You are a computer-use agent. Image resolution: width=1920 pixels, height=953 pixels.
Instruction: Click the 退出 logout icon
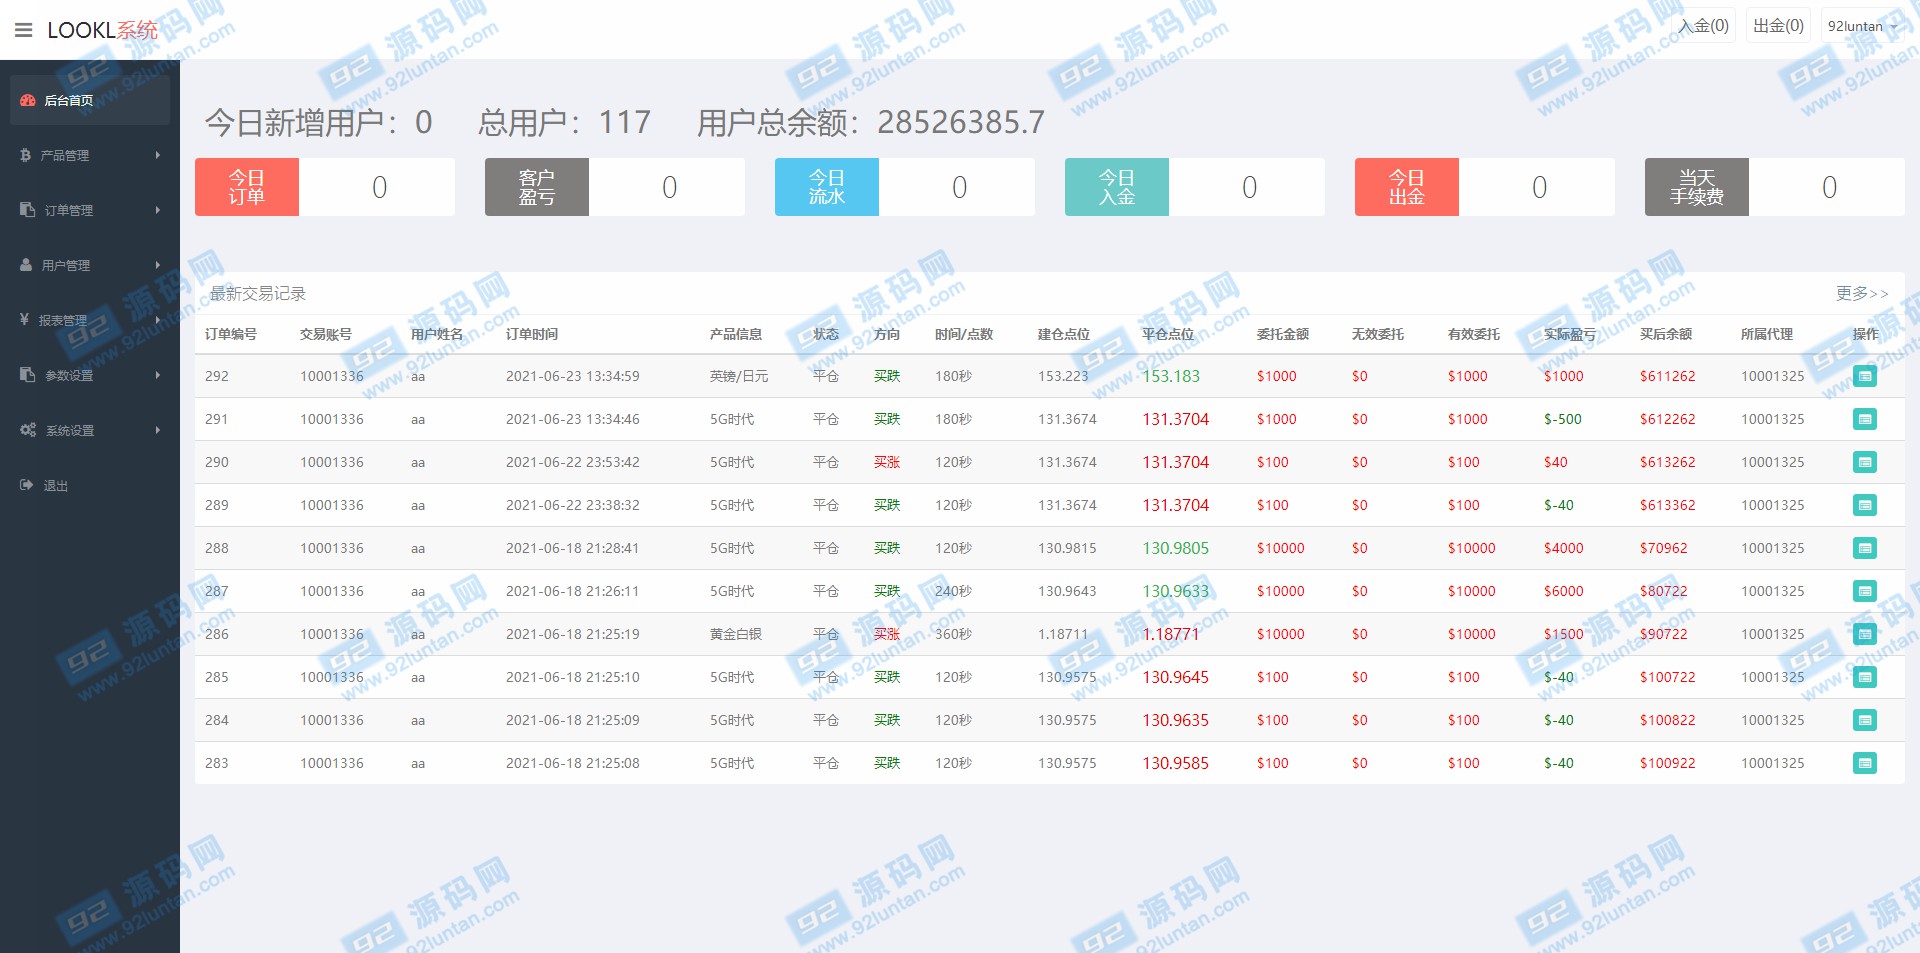[27, 485]
